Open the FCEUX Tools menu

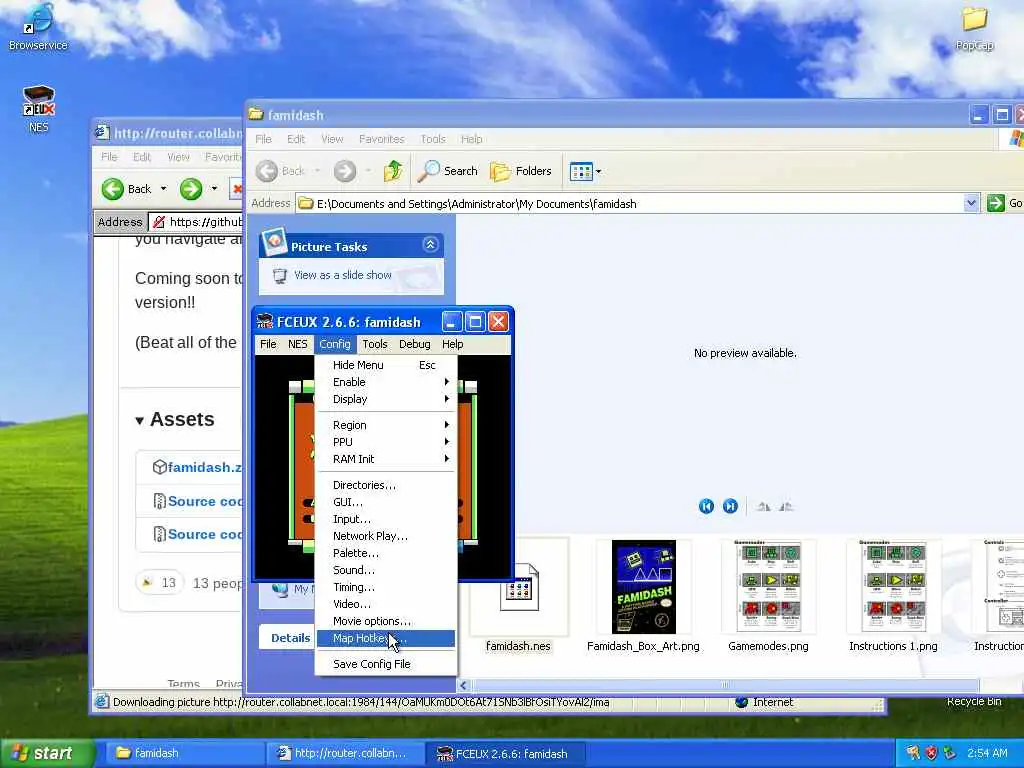(x=375, y=344)
